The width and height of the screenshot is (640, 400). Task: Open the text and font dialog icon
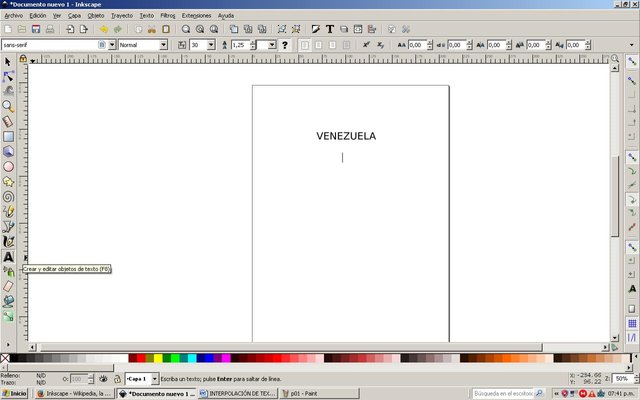coord(330,29)
